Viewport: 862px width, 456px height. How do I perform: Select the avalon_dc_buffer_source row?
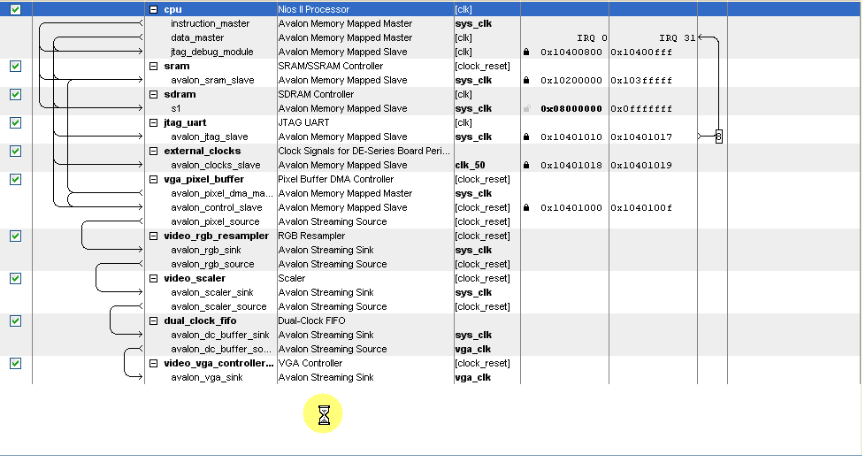tap(221, 349)
